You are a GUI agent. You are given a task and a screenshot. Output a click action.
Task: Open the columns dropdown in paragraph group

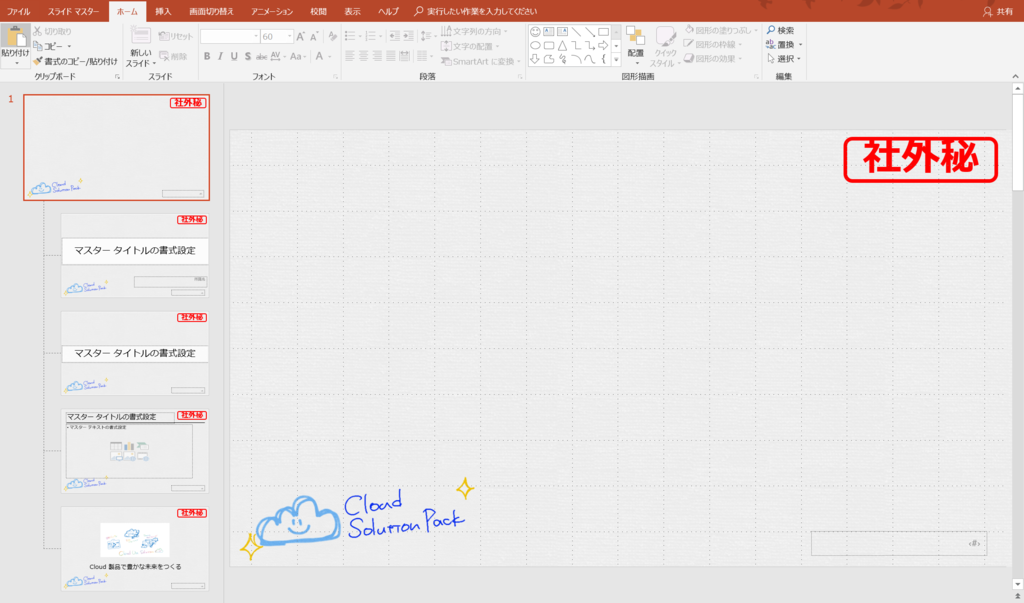pos(424,56)
